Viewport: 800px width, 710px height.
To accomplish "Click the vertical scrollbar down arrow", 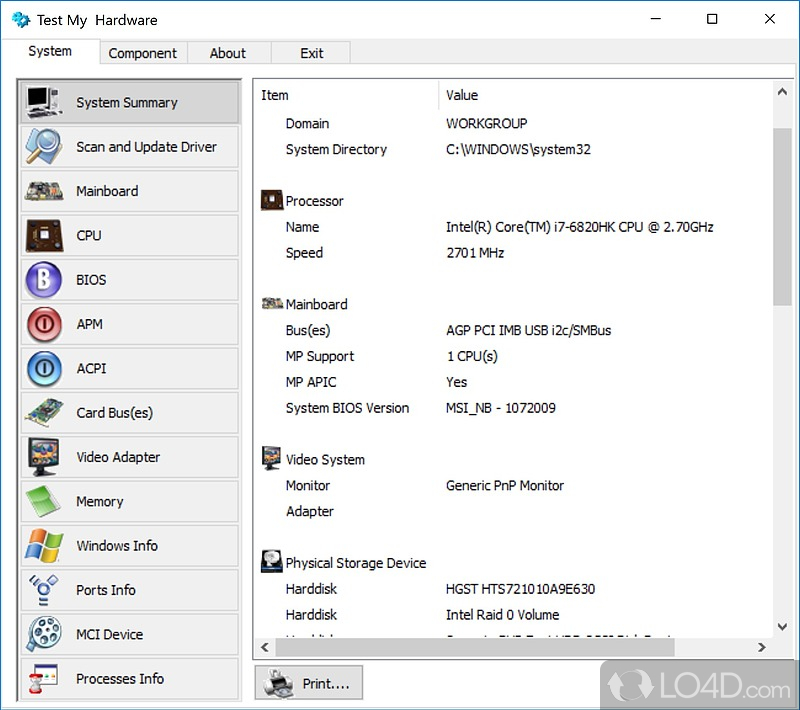I will coord(782,627).
